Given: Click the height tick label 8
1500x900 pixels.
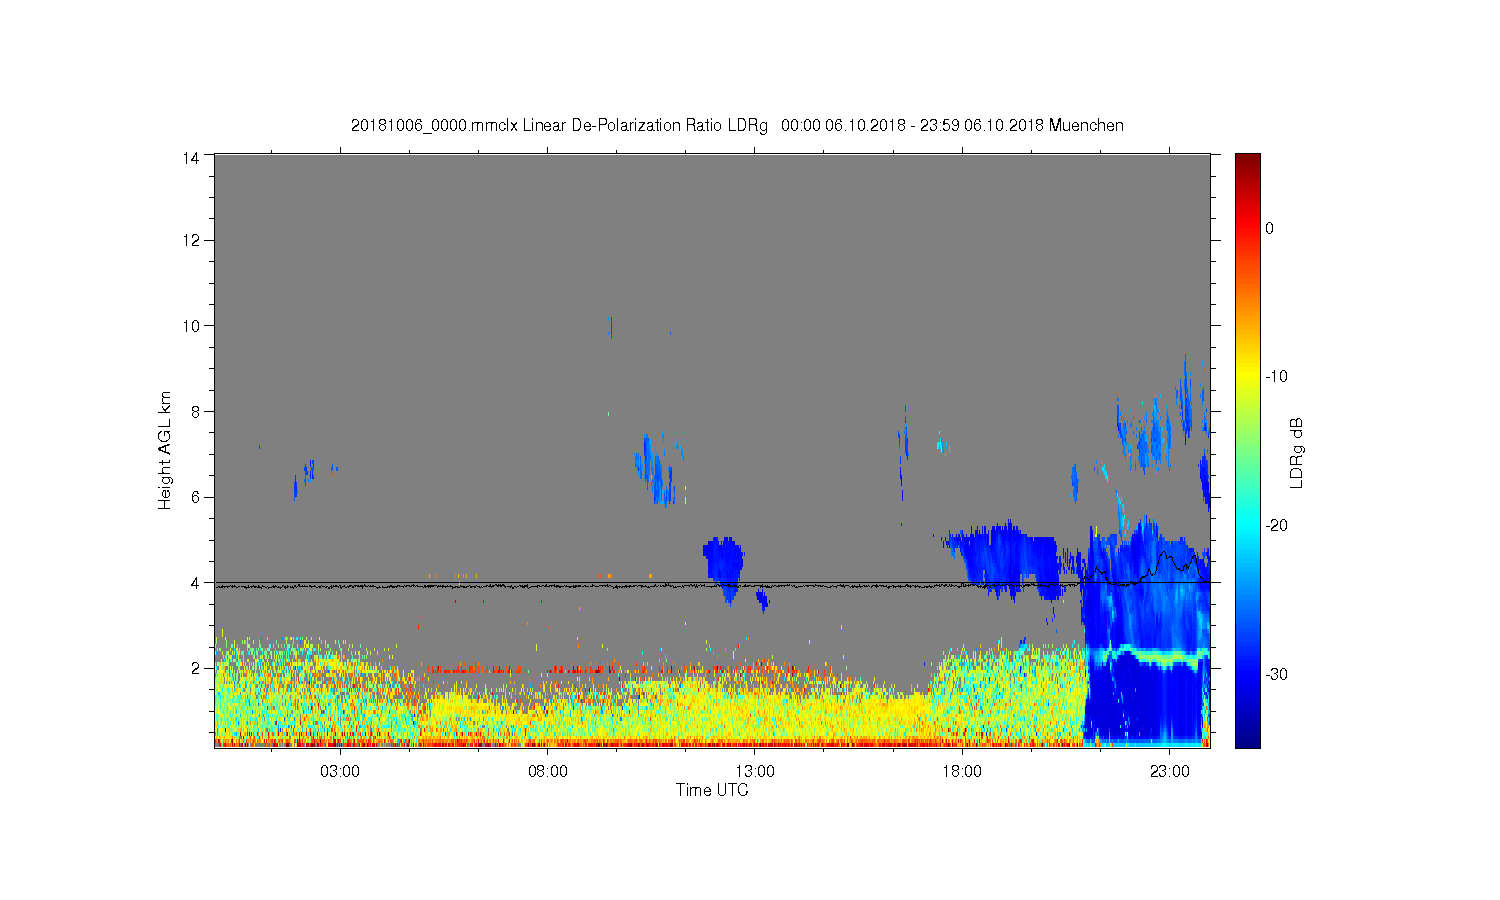Looking at the screenshot, I should (x=196, y=411).
